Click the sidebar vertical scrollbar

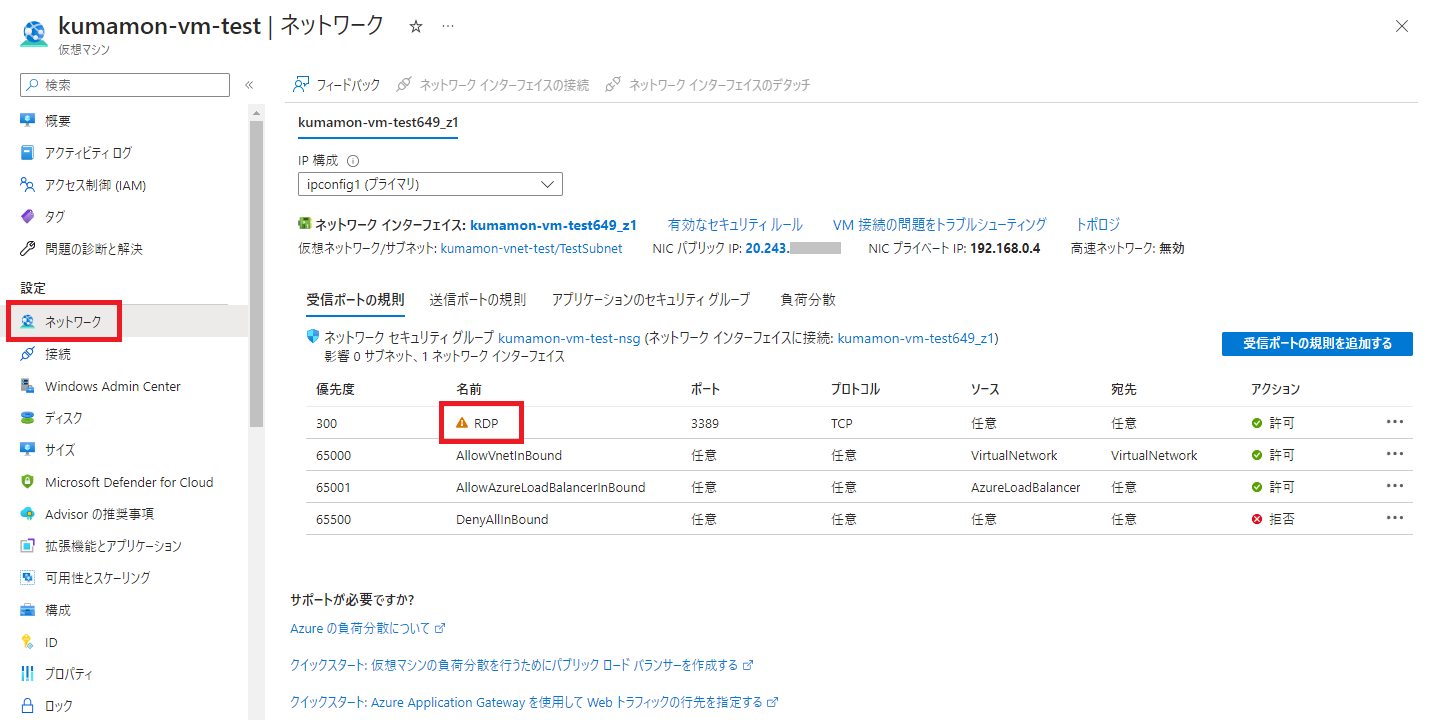click(256, 270)
